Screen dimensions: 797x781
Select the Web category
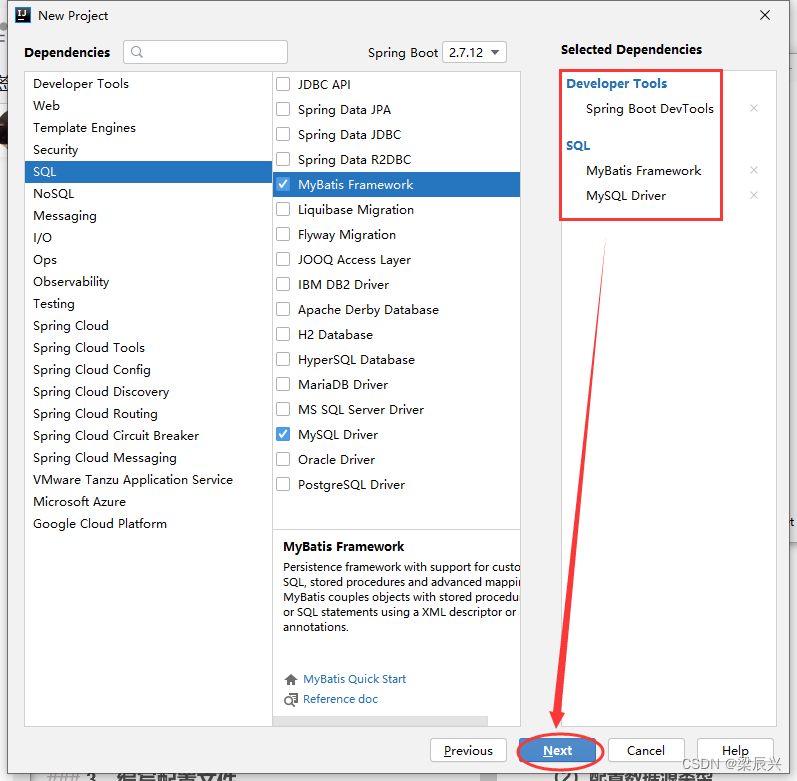coord(148,106)
